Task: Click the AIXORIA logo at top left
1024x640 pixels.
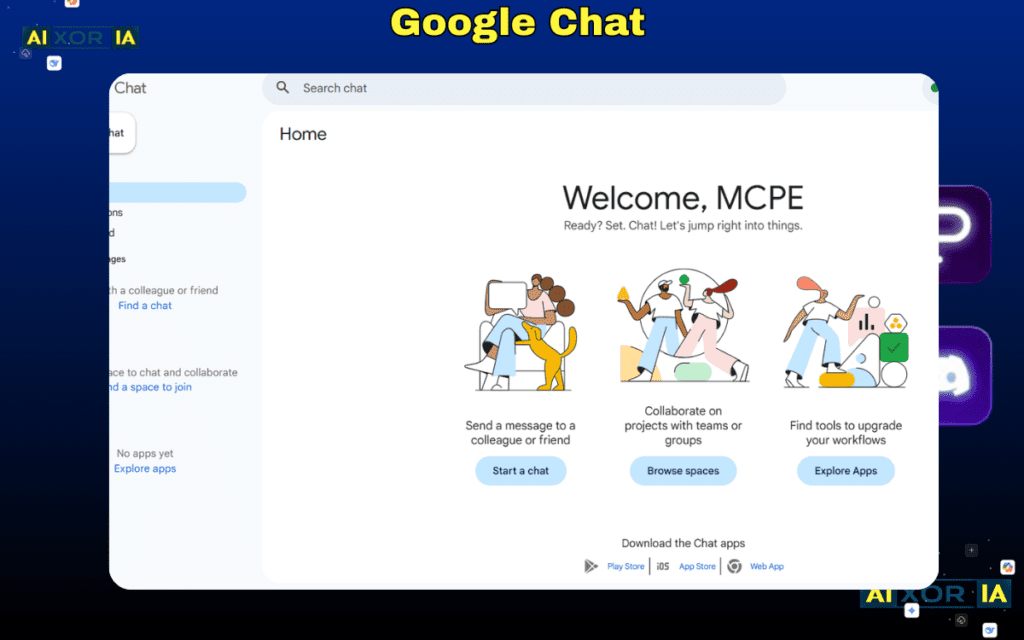Action: tap(80, 38)
